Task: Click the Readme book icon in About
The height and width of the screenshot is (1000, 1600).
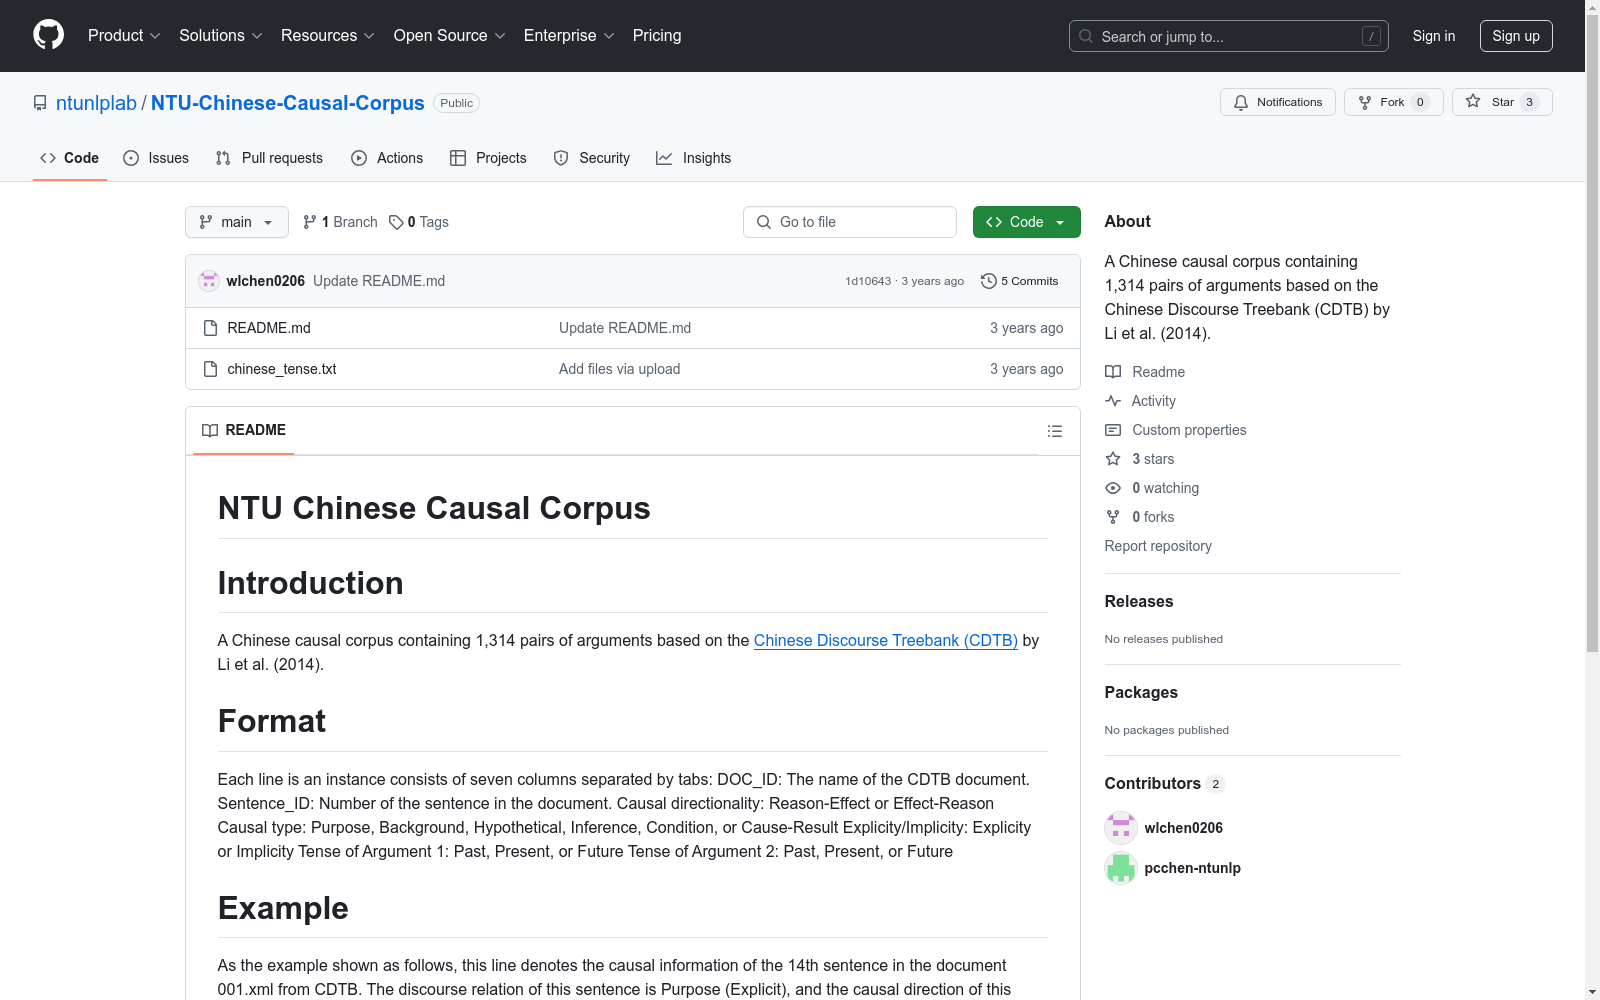Action: click(x=1113, y=372)
